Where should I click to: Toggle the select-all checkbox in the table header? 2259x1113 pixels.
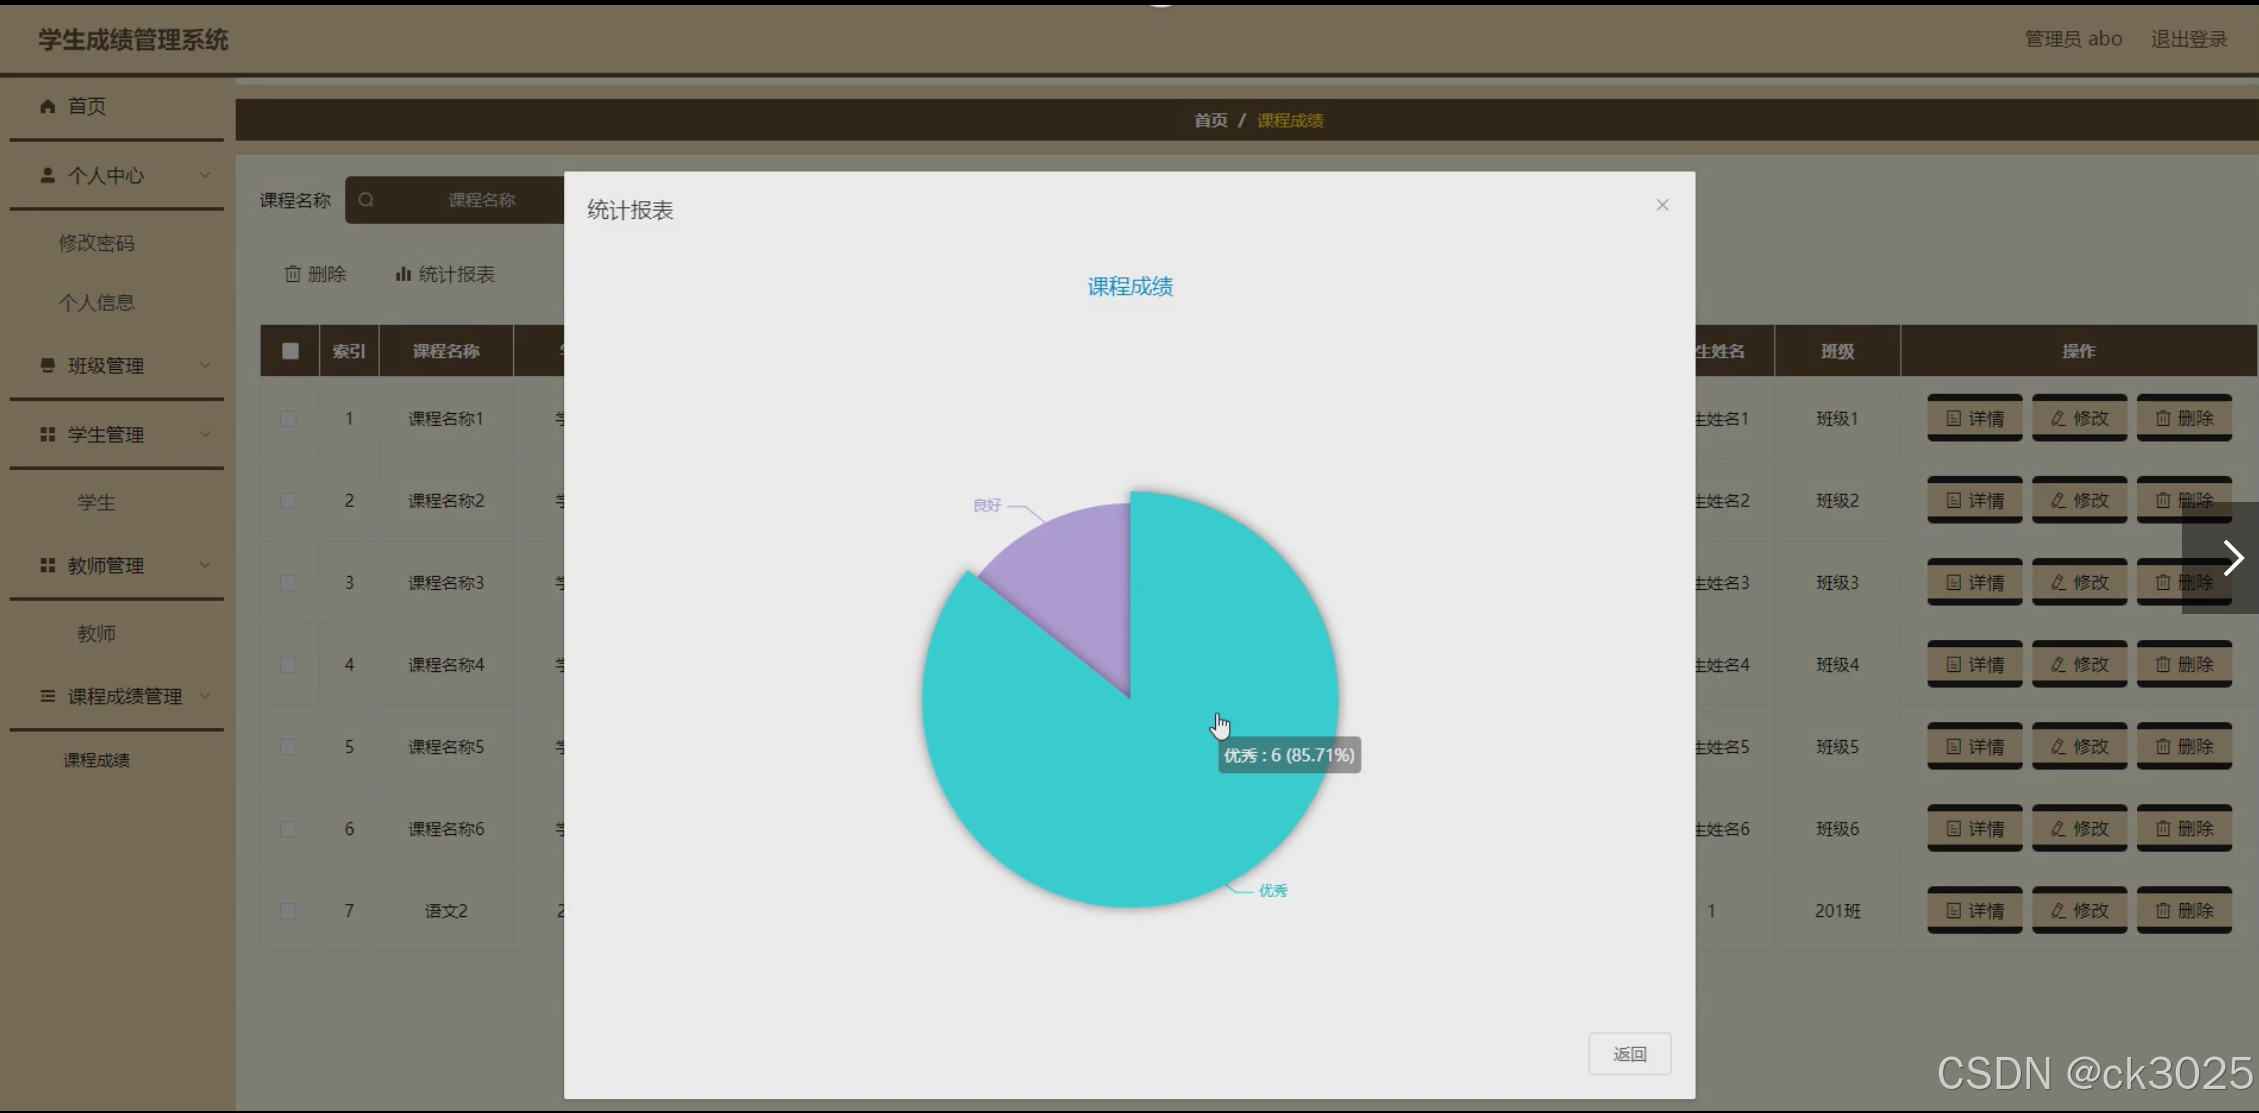click(x=290, y=351)
